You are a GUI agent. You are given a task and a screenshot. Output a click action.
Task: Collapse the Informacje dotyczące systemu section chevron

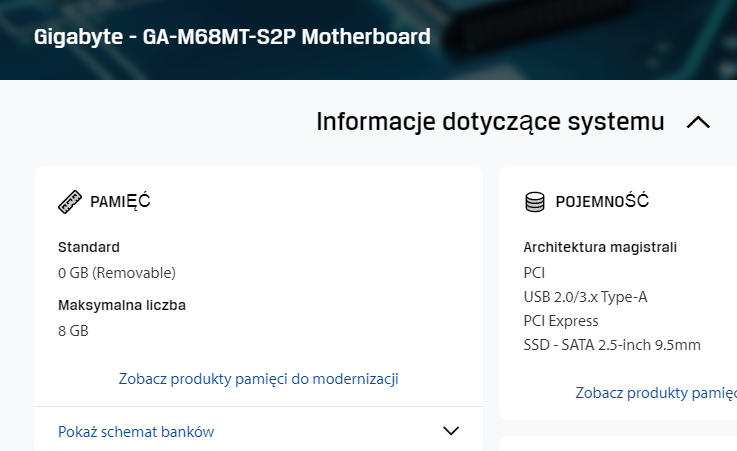(698, 123)
